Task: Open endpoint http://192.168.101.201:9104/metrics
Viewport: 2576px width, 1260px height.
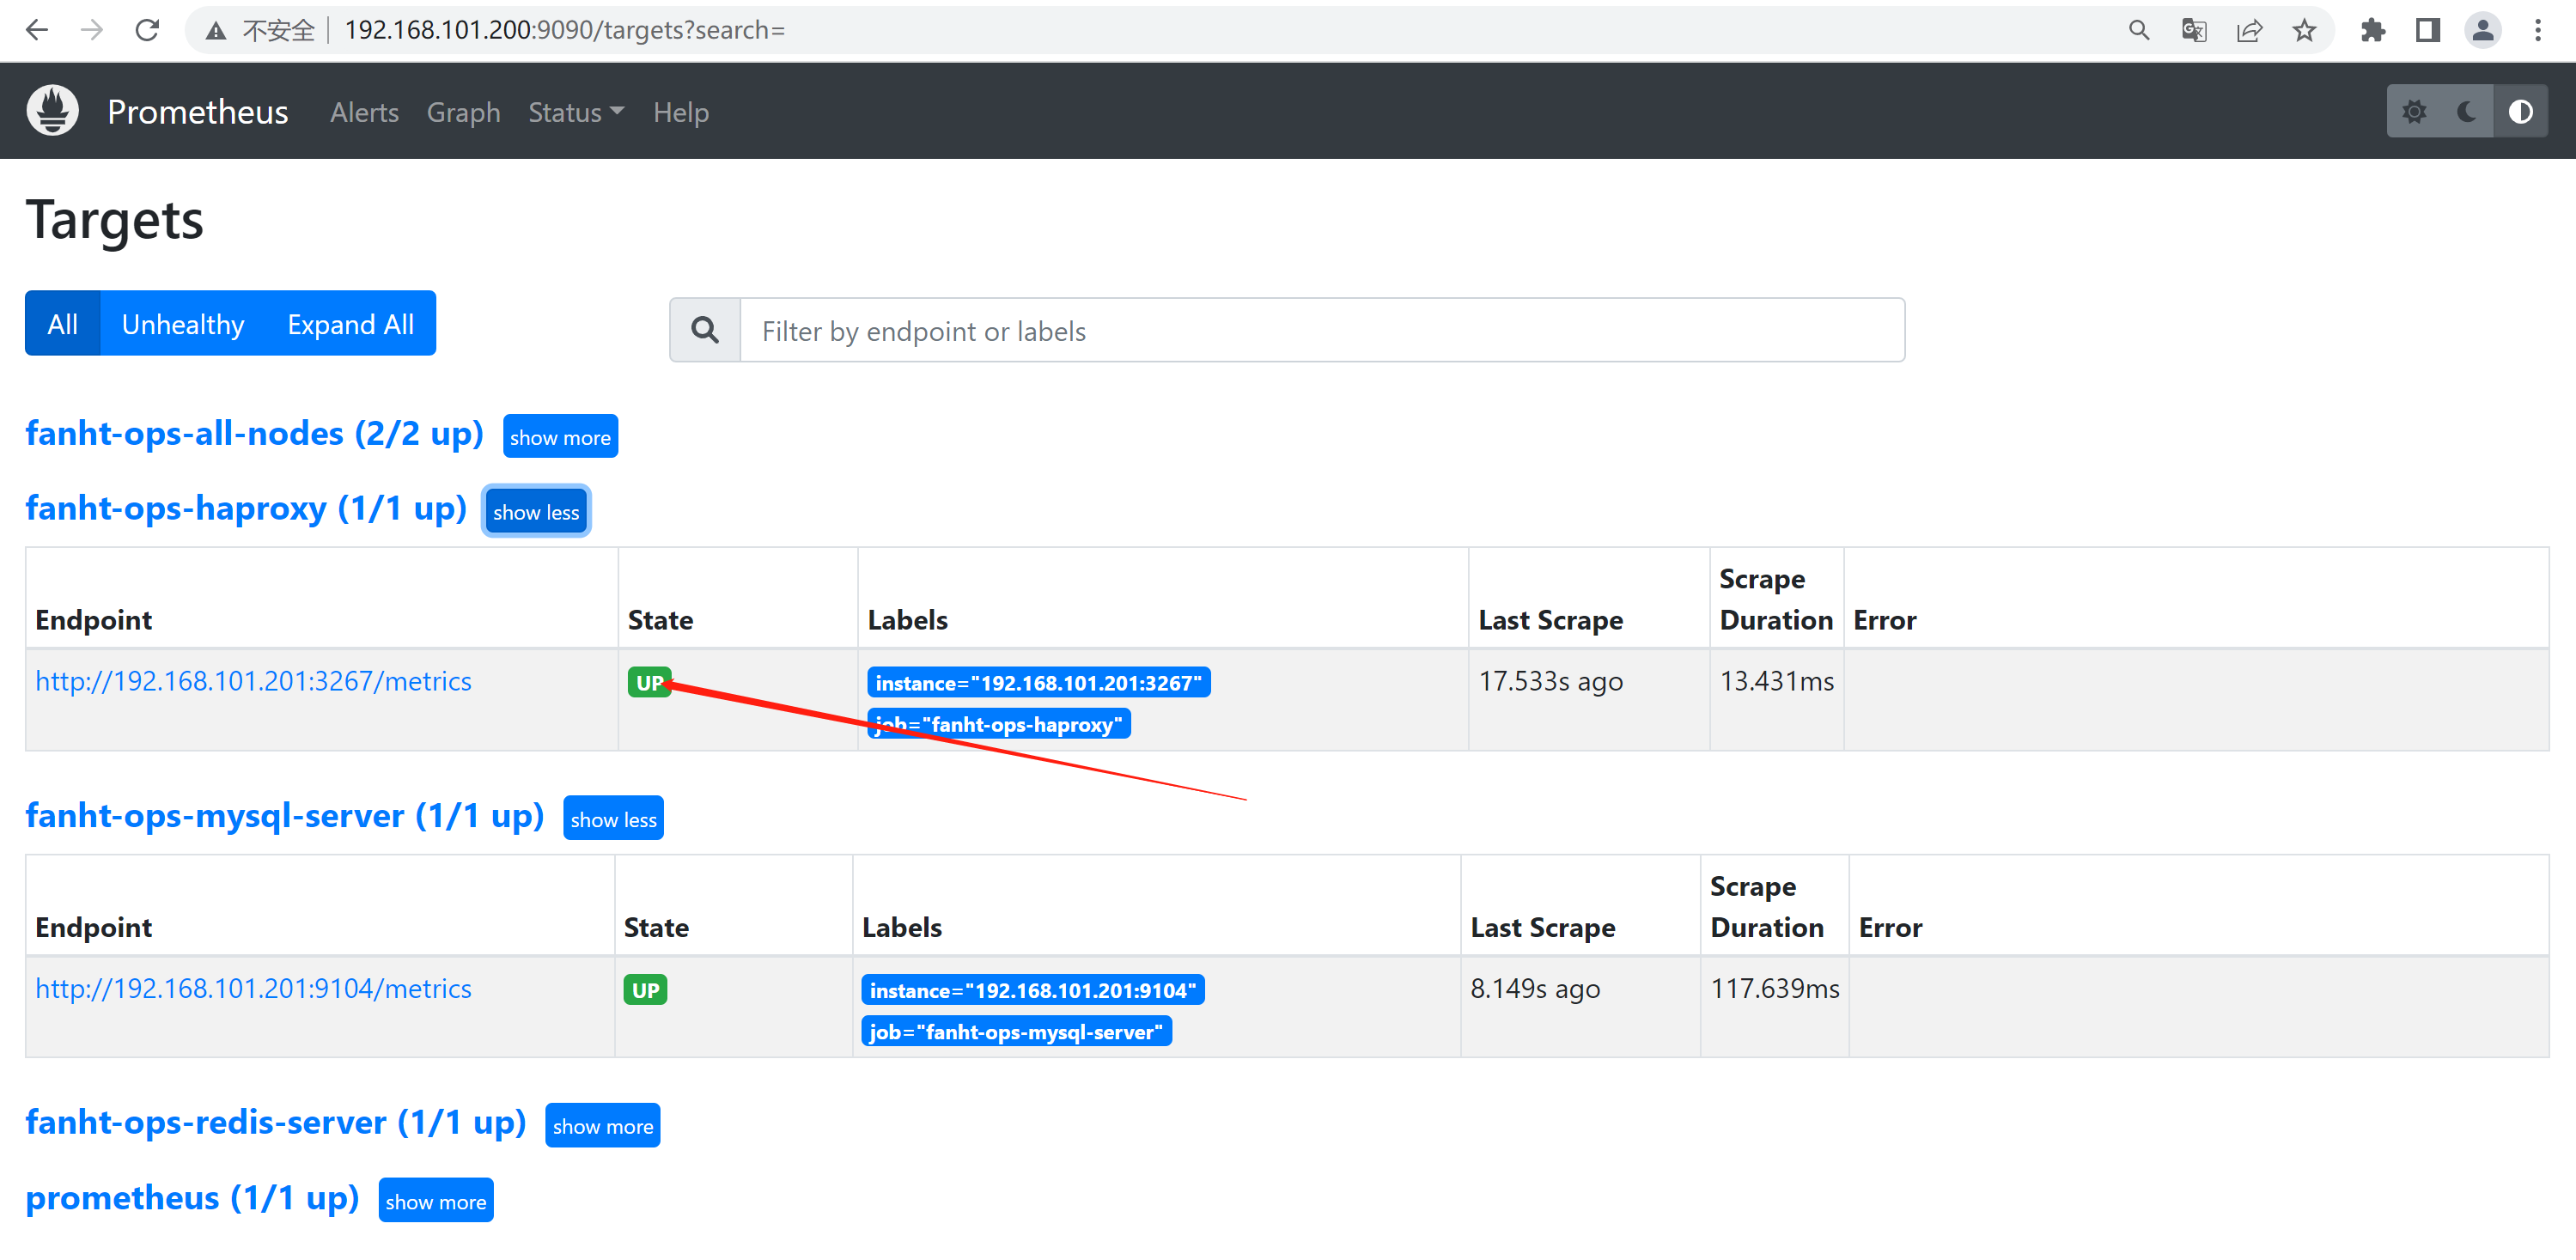Action: tap(253, 988)
